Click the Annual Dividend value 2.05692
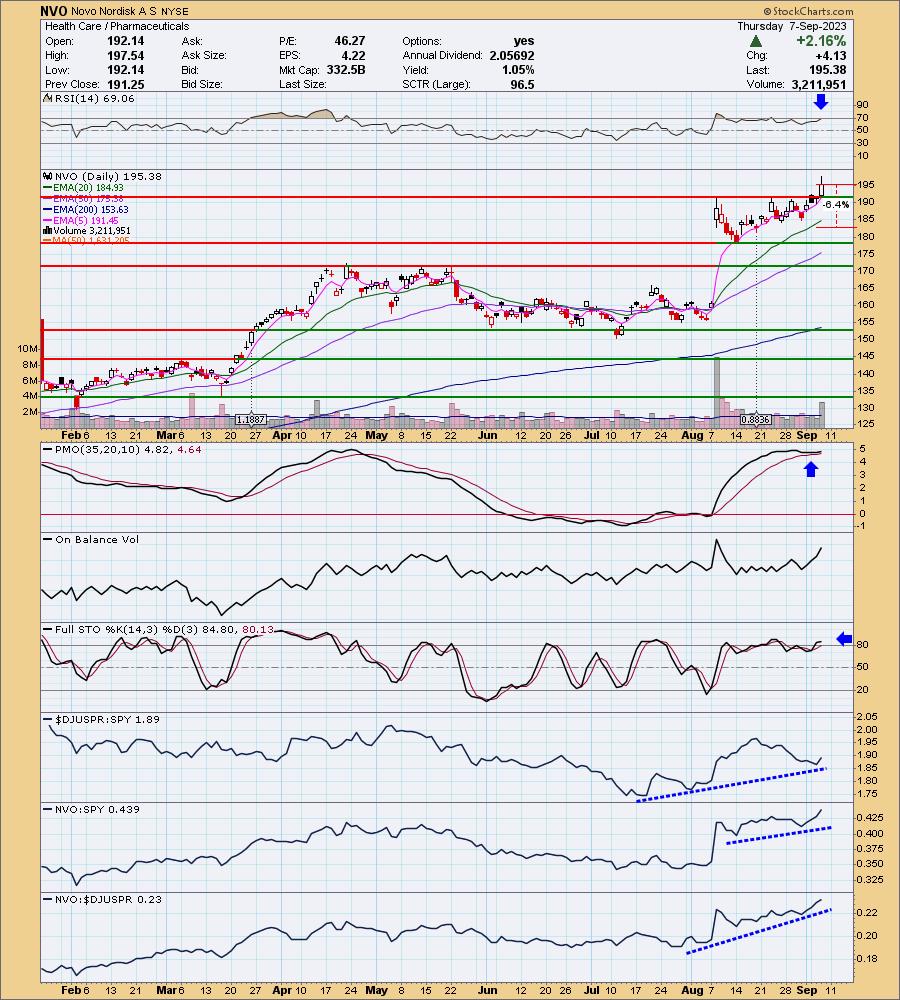900x1000 pixels. (x=512, y=55)
